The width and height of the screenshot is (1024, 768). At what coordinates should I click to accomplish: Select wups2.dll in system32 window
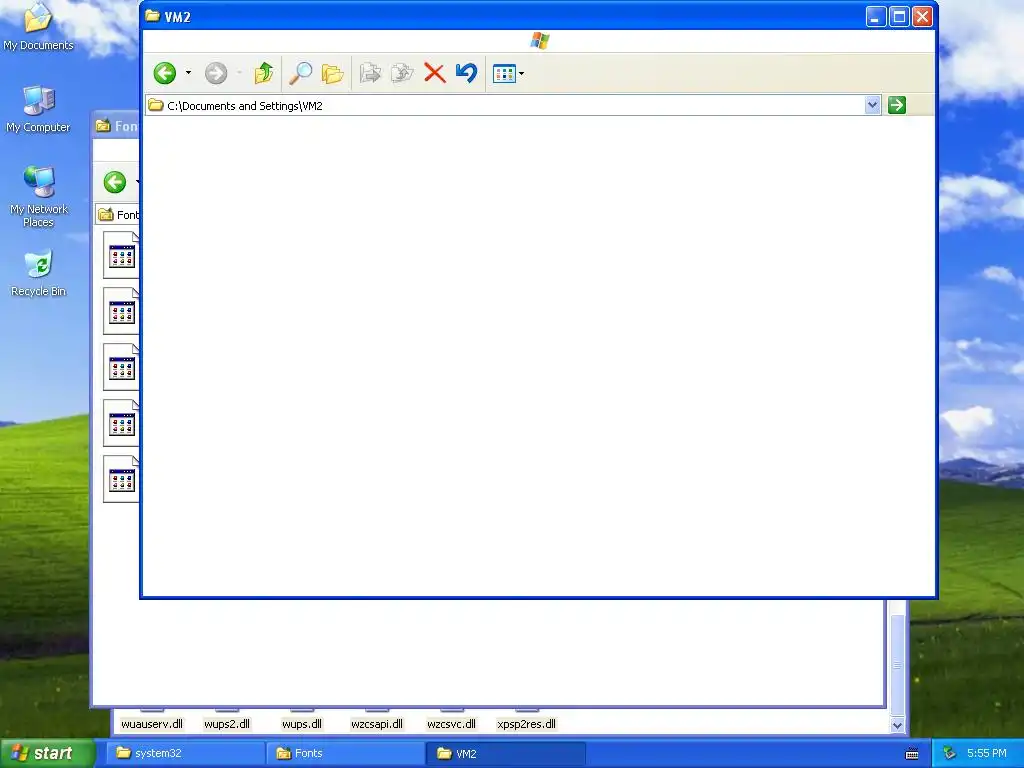227,724
